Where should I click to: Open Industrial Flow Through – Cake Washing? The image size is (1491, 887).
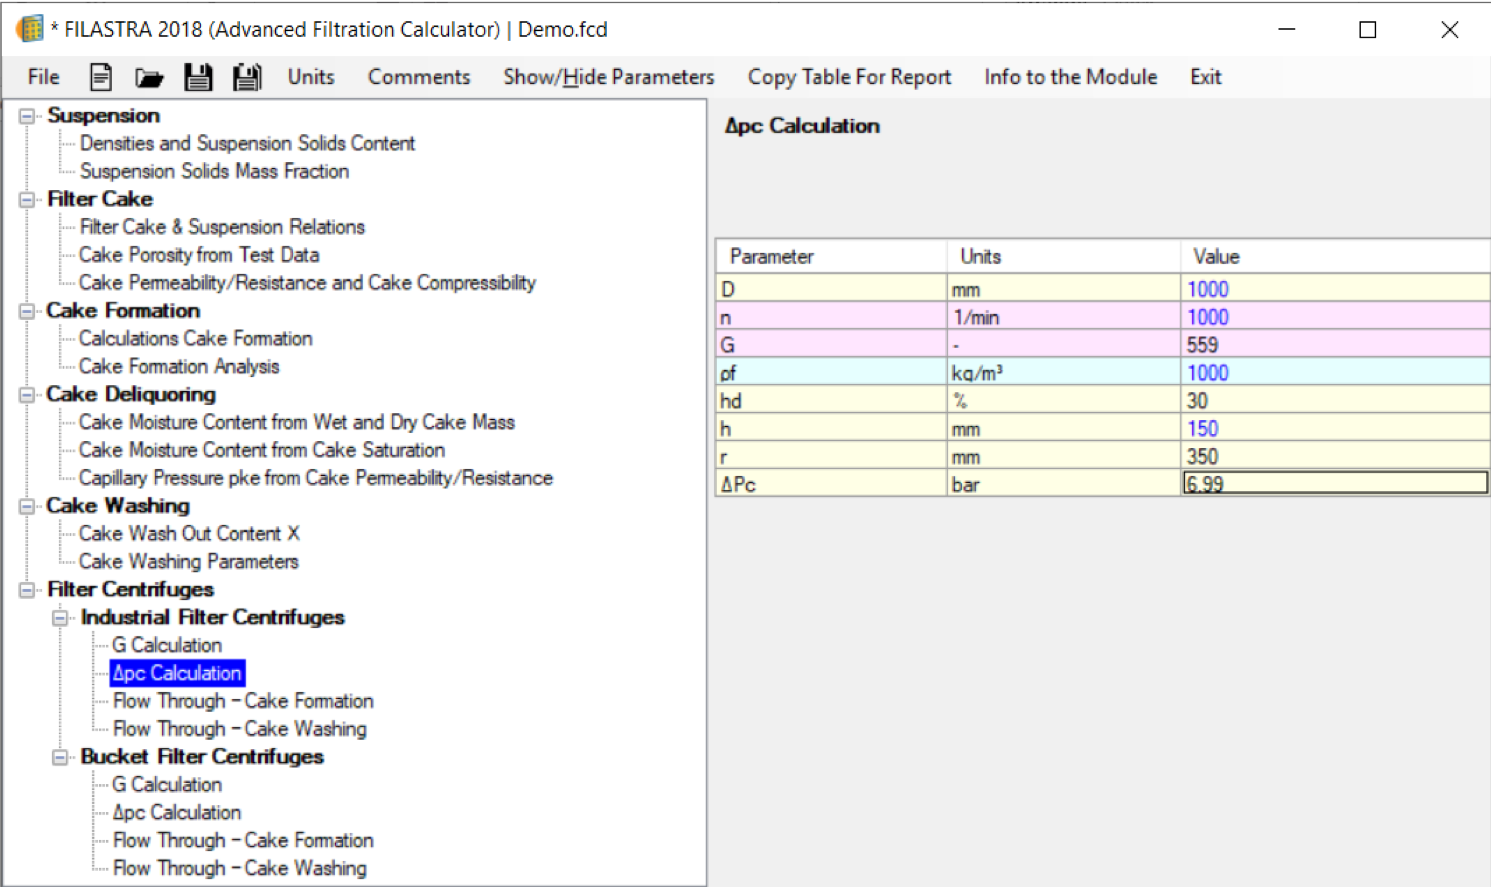[x=240, y=729]
